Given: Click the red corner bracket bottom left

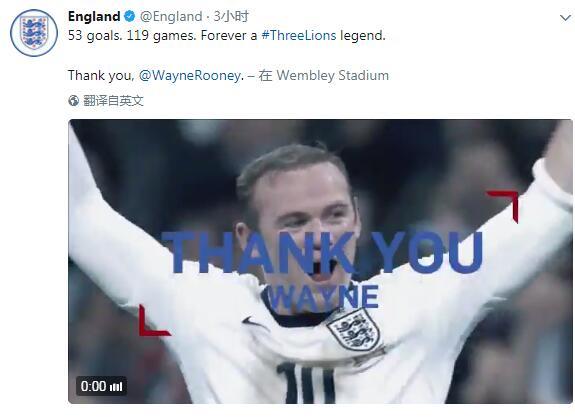Looking at the screenshot, I should click(x=154, y=320).
